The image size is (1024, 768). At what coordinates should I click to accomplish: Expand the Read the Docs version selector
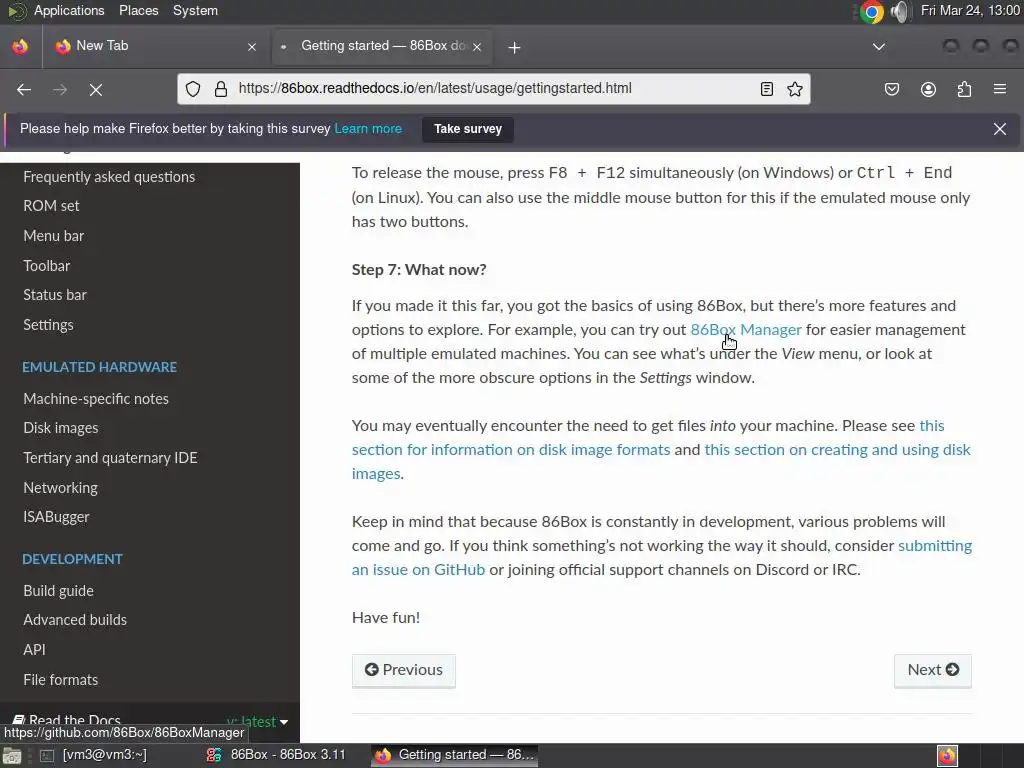(x=258, y=722)
